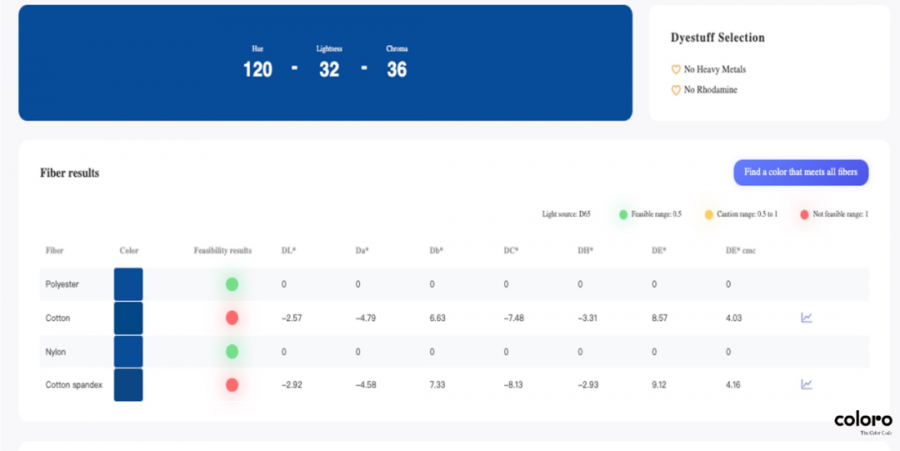The image size is (900, 451).
Task: Select the Cotton color swatch
Action: click(129, 318)
